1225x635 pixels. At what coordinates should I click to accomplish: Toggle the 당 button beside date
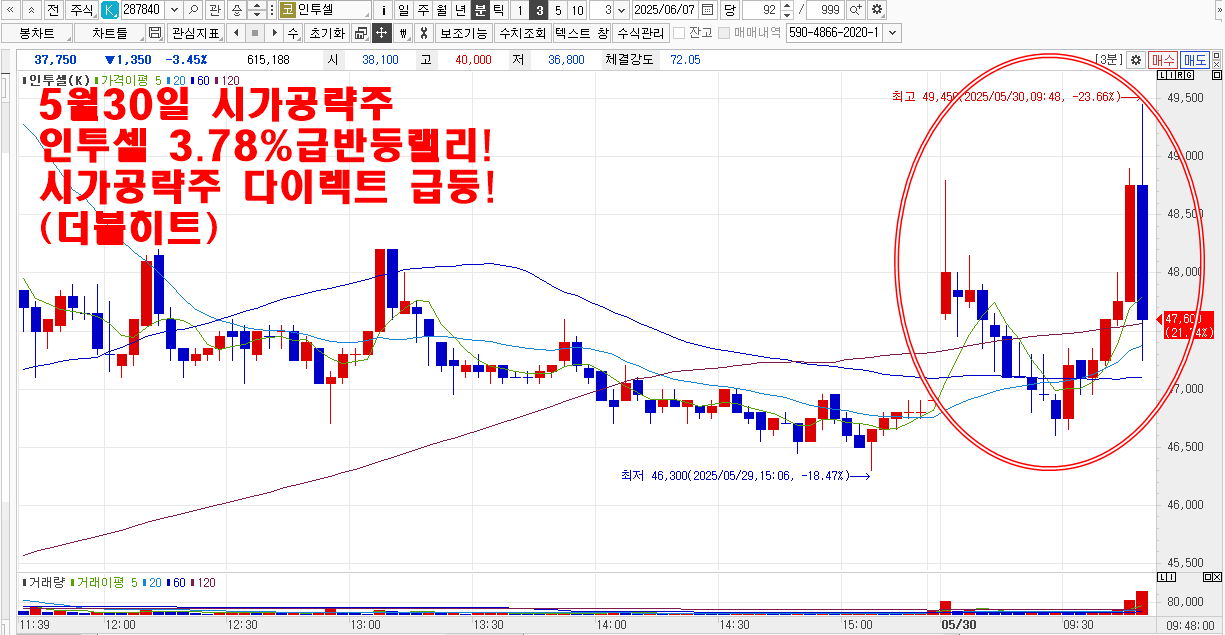729,10
